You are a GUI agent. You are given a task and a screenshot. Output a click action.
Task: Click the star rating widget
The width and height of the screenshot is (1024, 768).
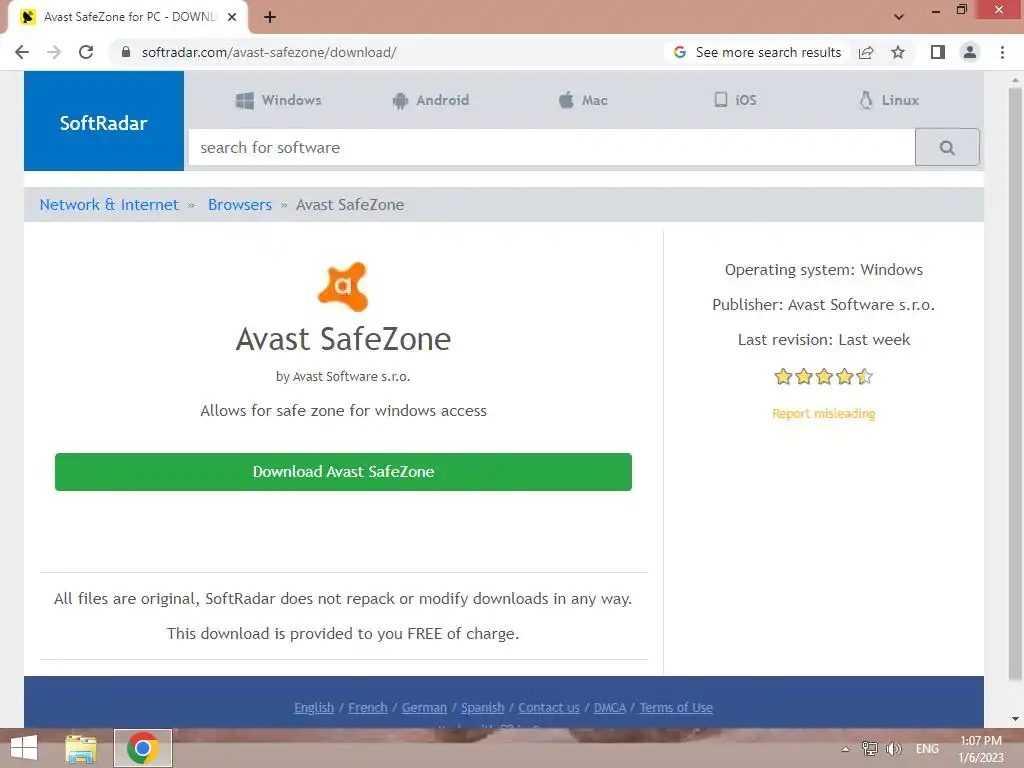coord(824,376)
